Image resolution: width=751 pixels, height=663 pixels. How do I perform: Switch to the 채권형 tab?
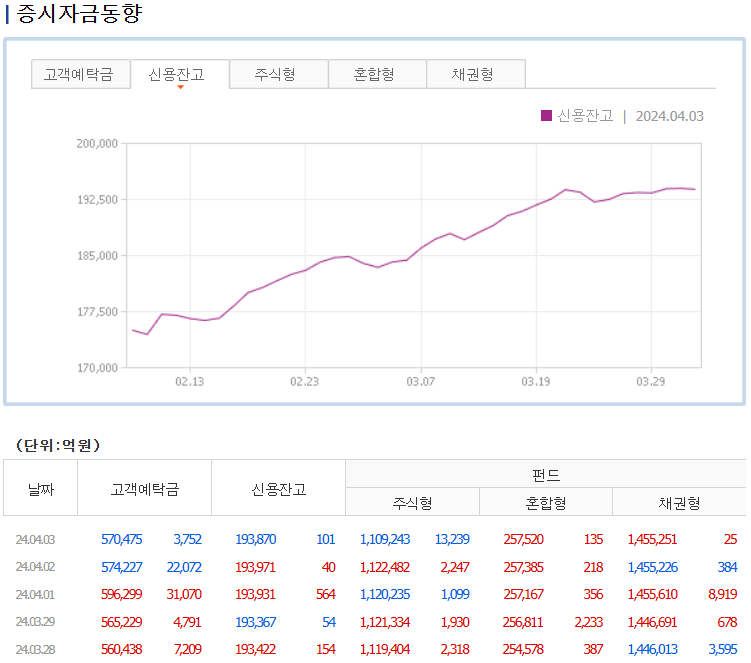(x=476, y=74)
